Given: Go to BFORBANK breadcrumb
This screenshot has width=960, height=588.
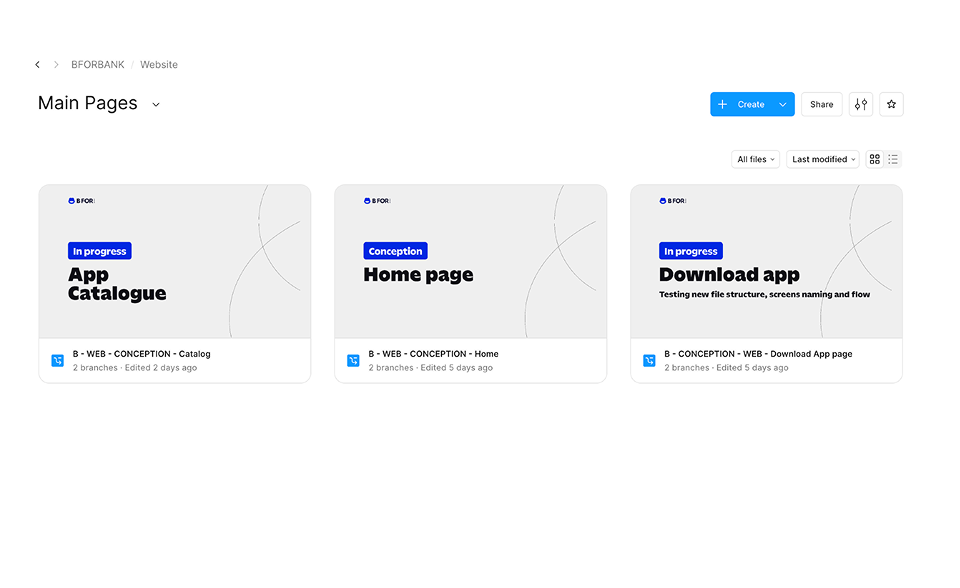Looking at the screenshot, I should point(97,65).
